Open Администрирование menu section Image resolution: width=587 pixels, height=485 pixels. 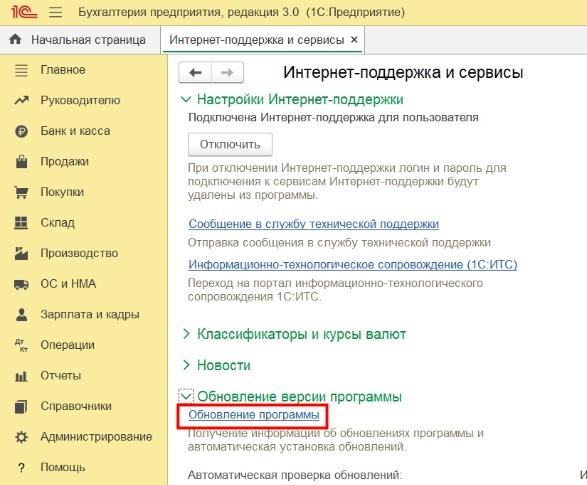pos(96,437)
